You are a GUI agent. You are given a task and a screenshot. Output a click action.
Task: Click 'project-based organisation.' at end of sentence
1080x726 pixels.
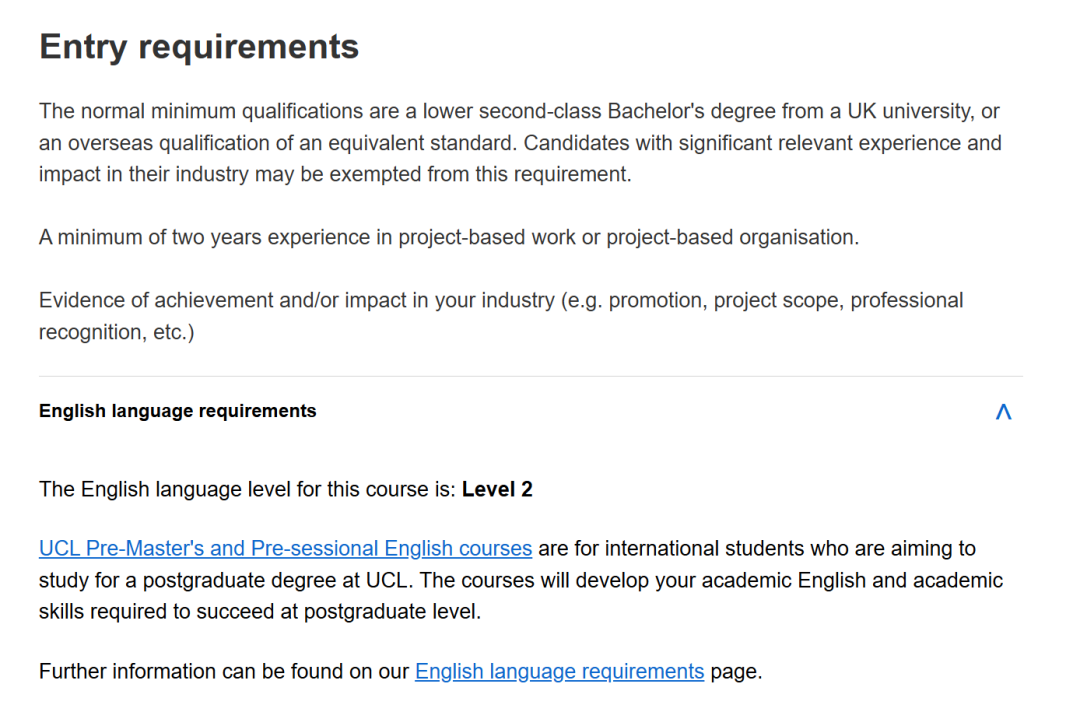pos(732,238)
